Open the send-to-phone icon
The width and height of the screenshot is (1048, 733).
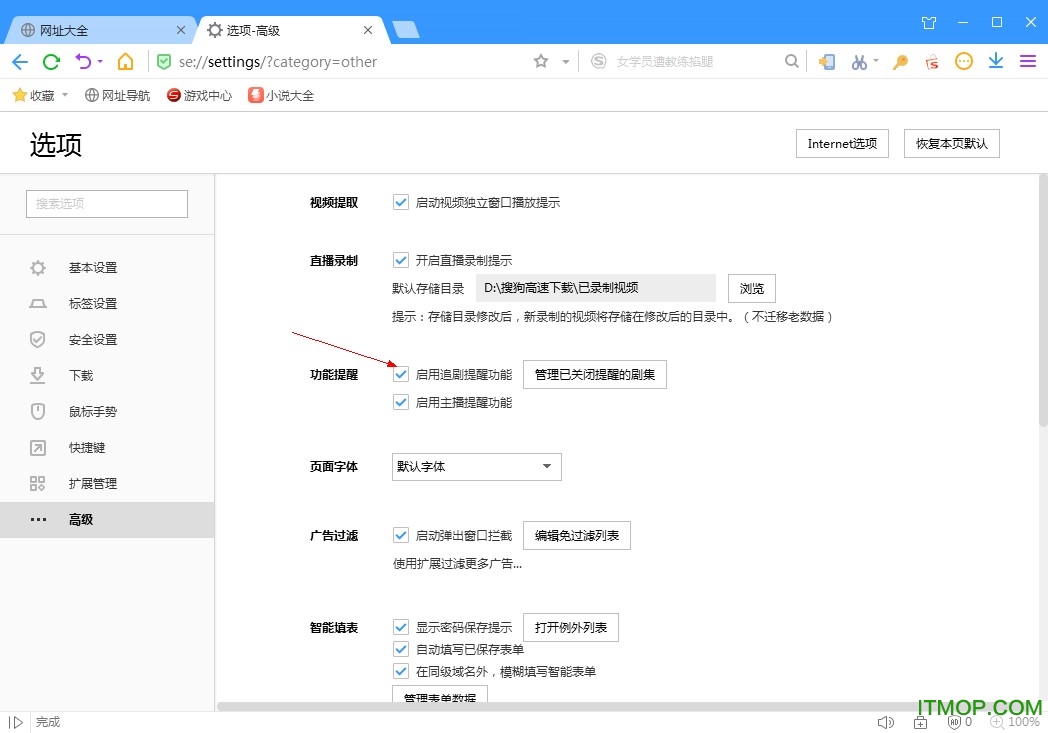coord(826,61)
